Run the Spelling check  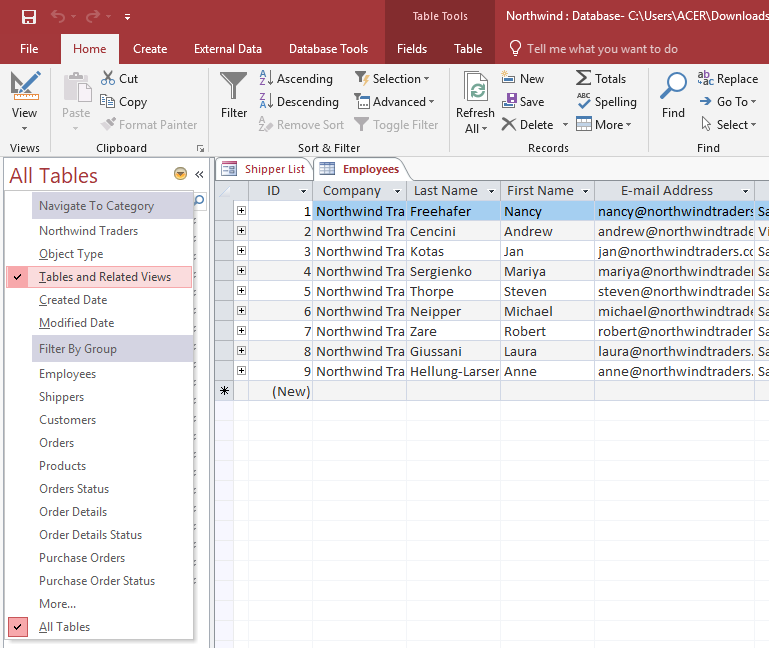click(x=606, y=101)
